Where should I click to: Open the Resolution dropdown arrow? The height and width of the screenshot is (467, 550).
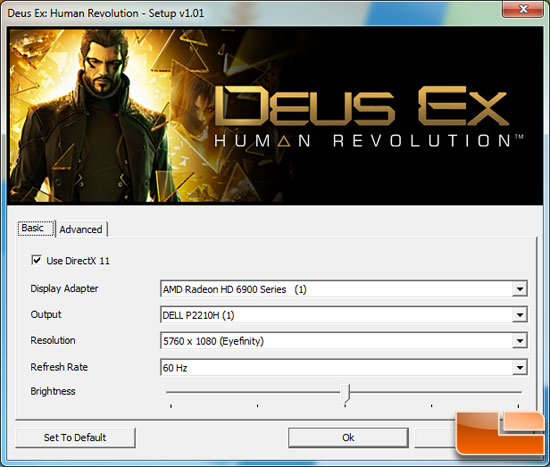point(519,341)
